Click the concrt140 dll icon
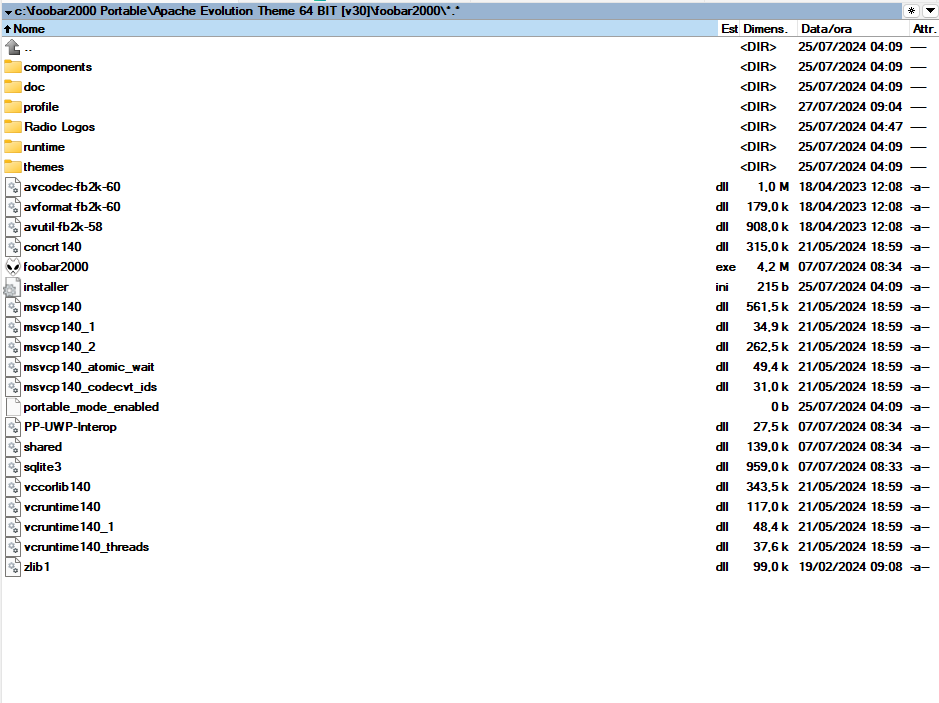The image size is (939, 703). (13, 247)
